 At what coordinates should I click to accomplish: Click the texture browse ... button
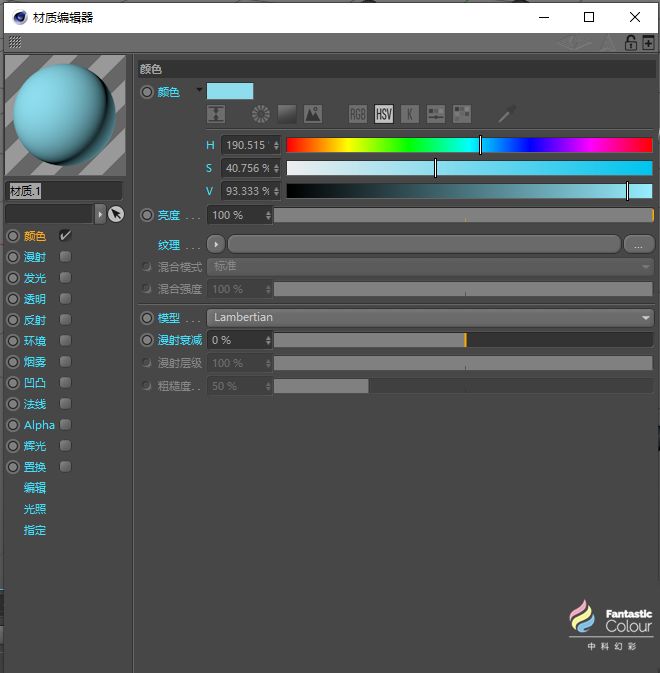pos(639,245)
